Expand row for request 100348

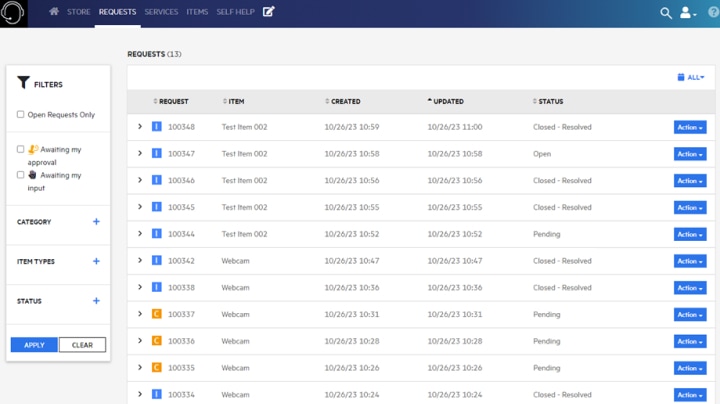(x=140, y=126)
